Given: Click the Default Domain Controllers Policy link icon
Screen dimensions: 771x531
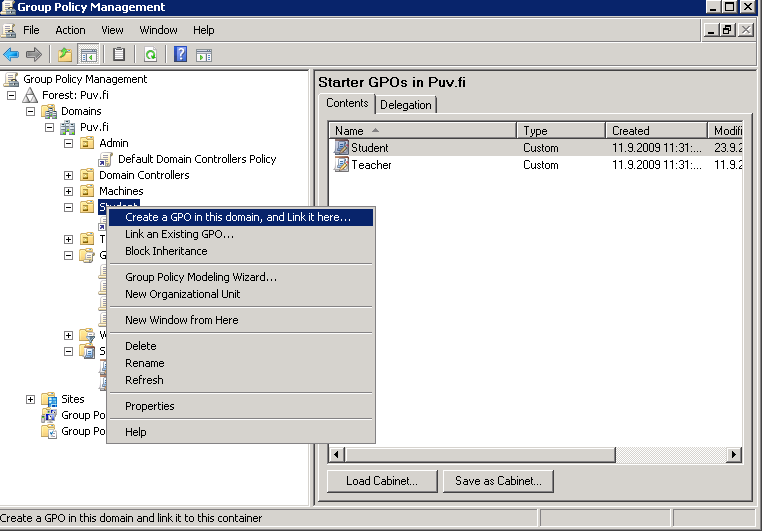Looking at the screenshot, I should (105, 159).
